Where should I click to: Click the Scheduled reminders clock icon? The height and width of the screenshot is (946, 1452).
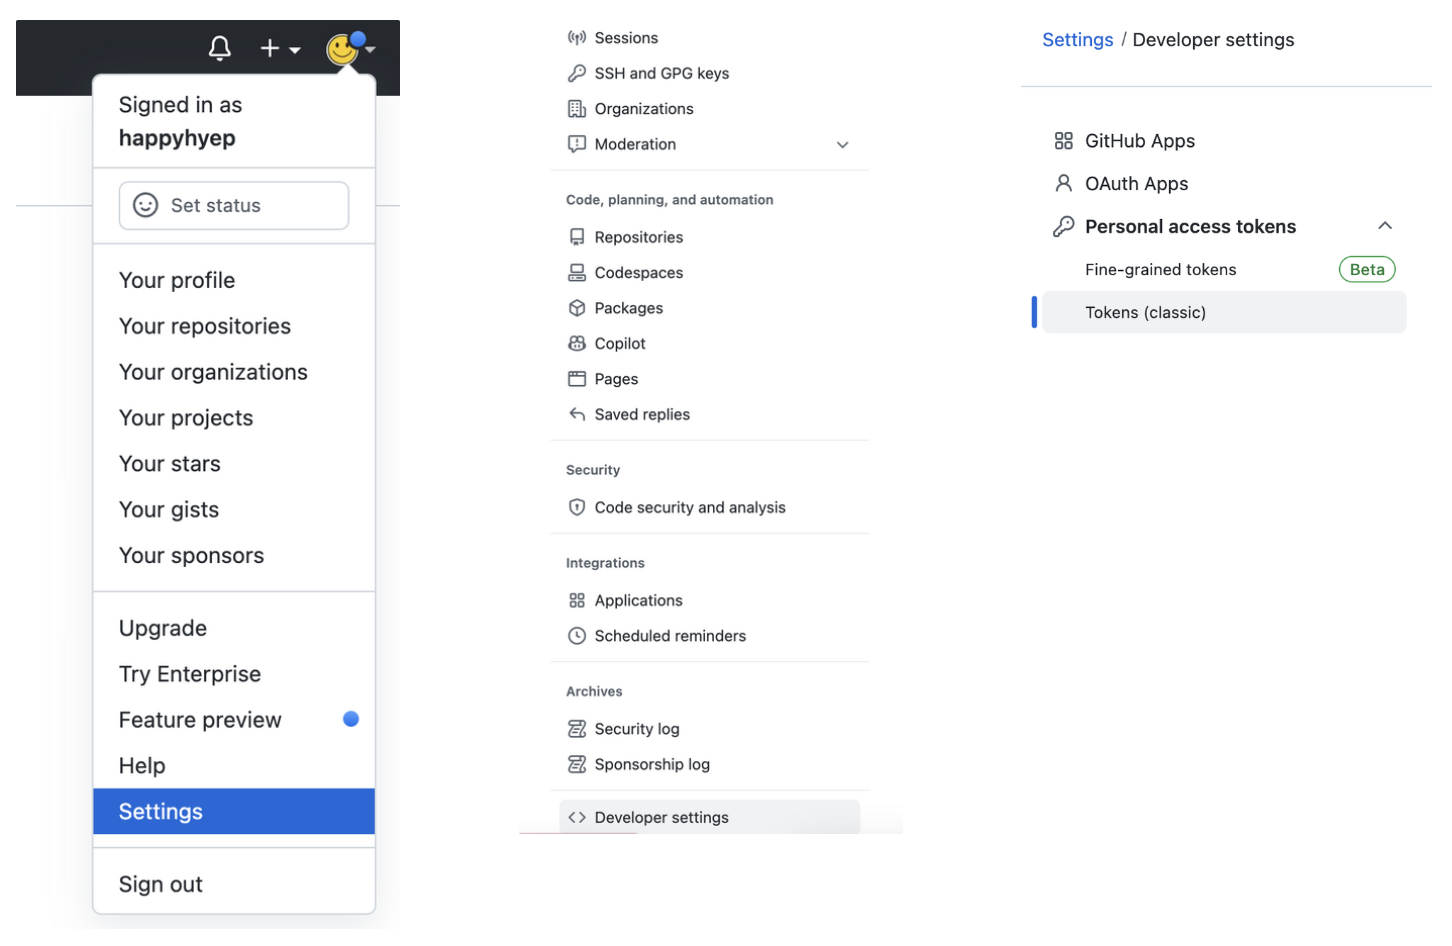click(577, 636)
